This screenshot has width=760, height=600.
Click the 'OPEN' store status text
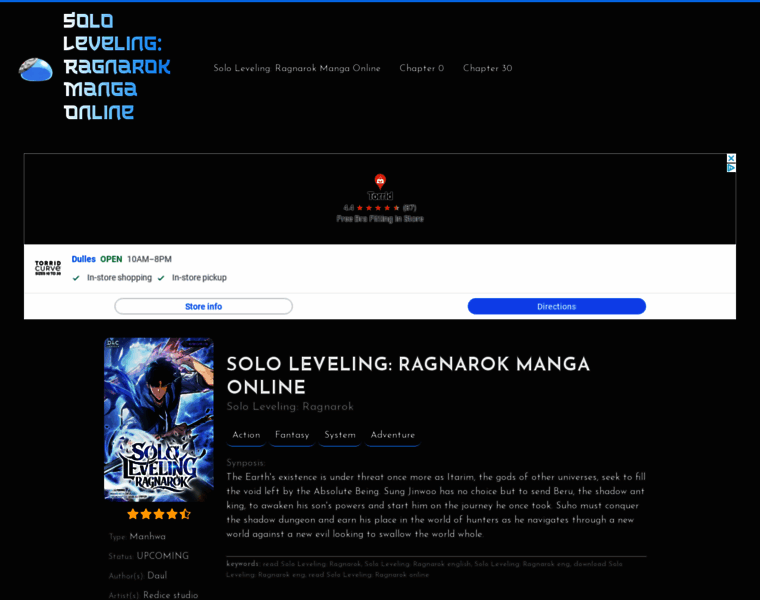click(111, 259)
